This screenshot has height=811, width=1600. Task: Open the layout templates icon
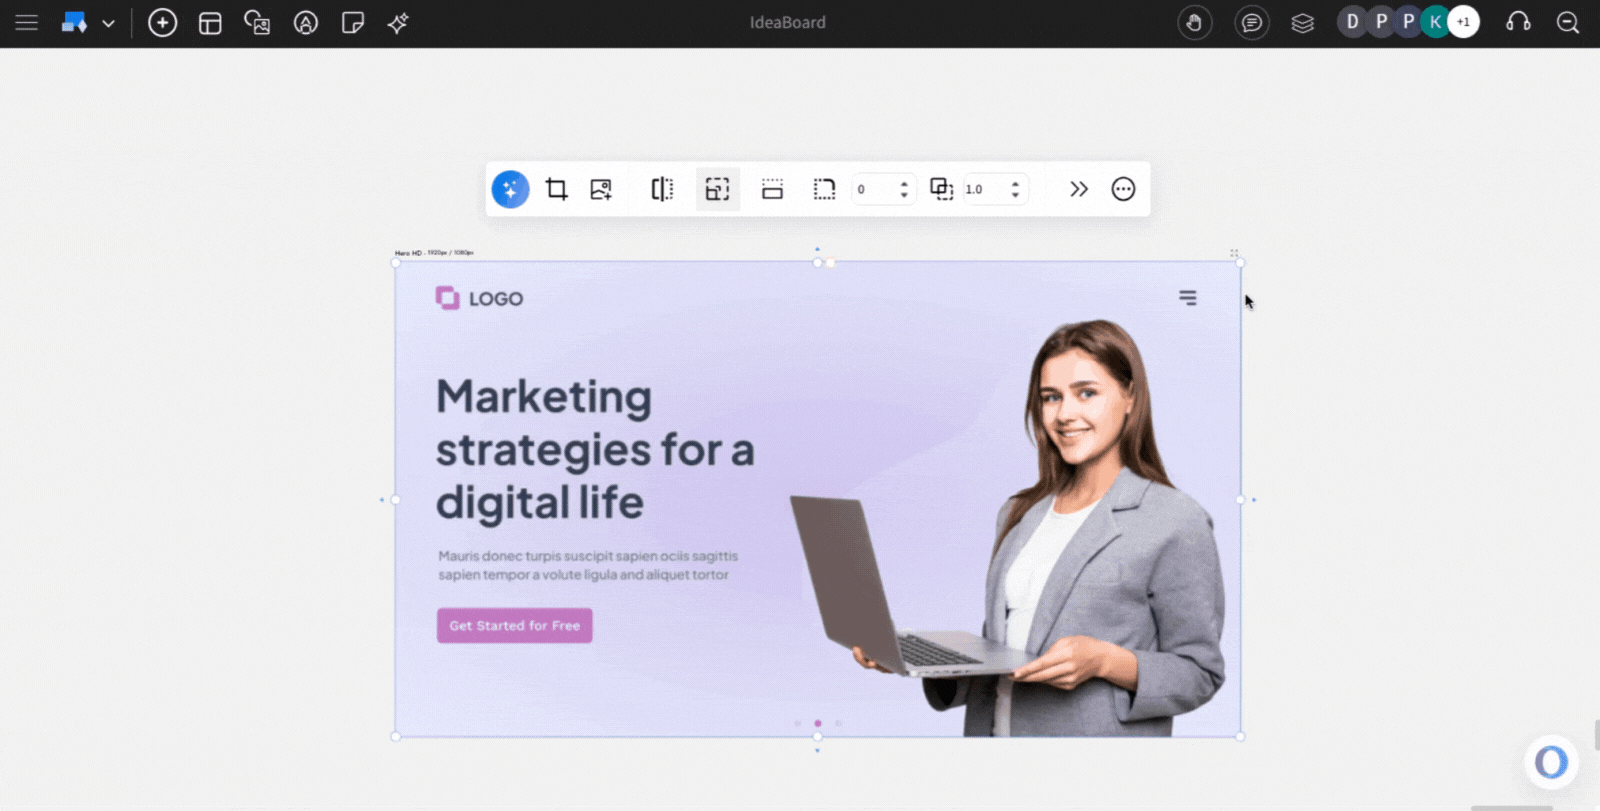[210, 23]
